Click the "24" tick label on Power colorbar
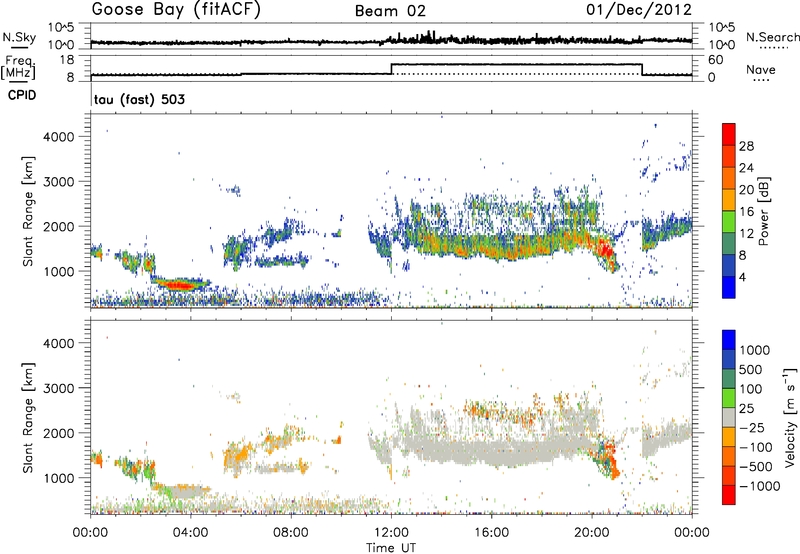 [x=746, y=168]
